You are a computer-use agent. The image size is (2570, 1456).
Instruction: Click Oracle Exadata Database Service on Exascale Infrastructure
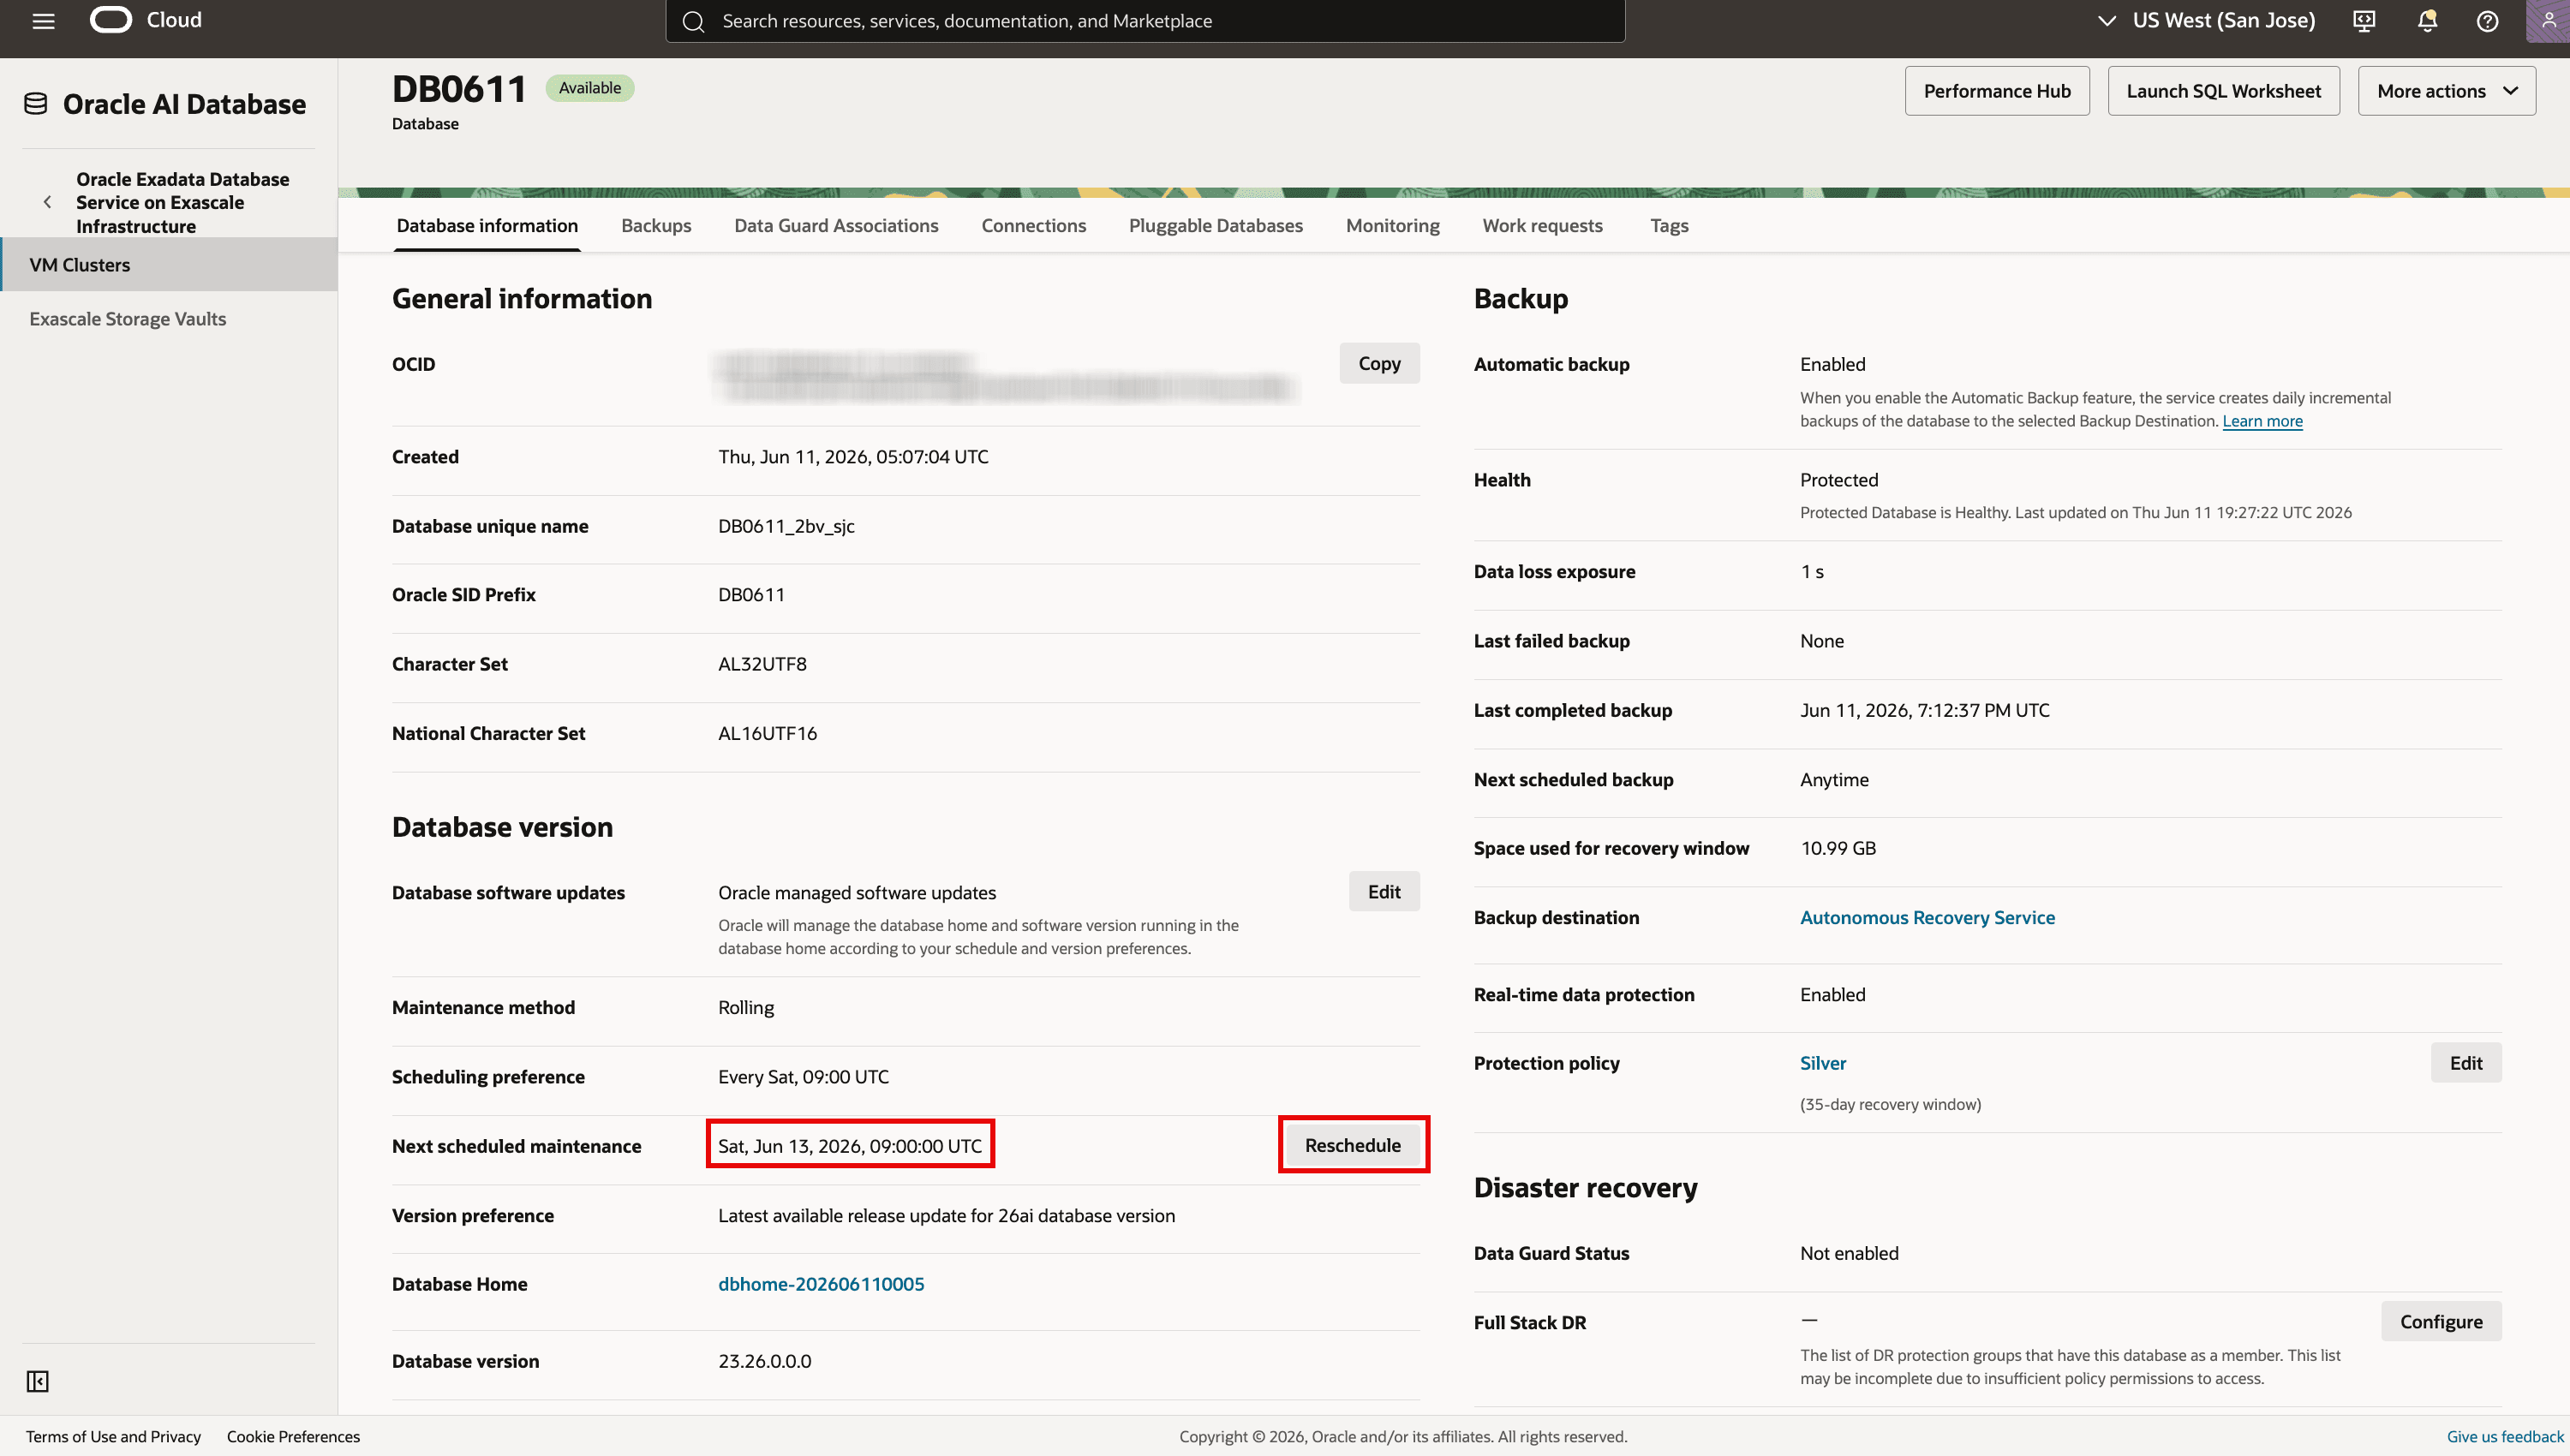point(183,202)
